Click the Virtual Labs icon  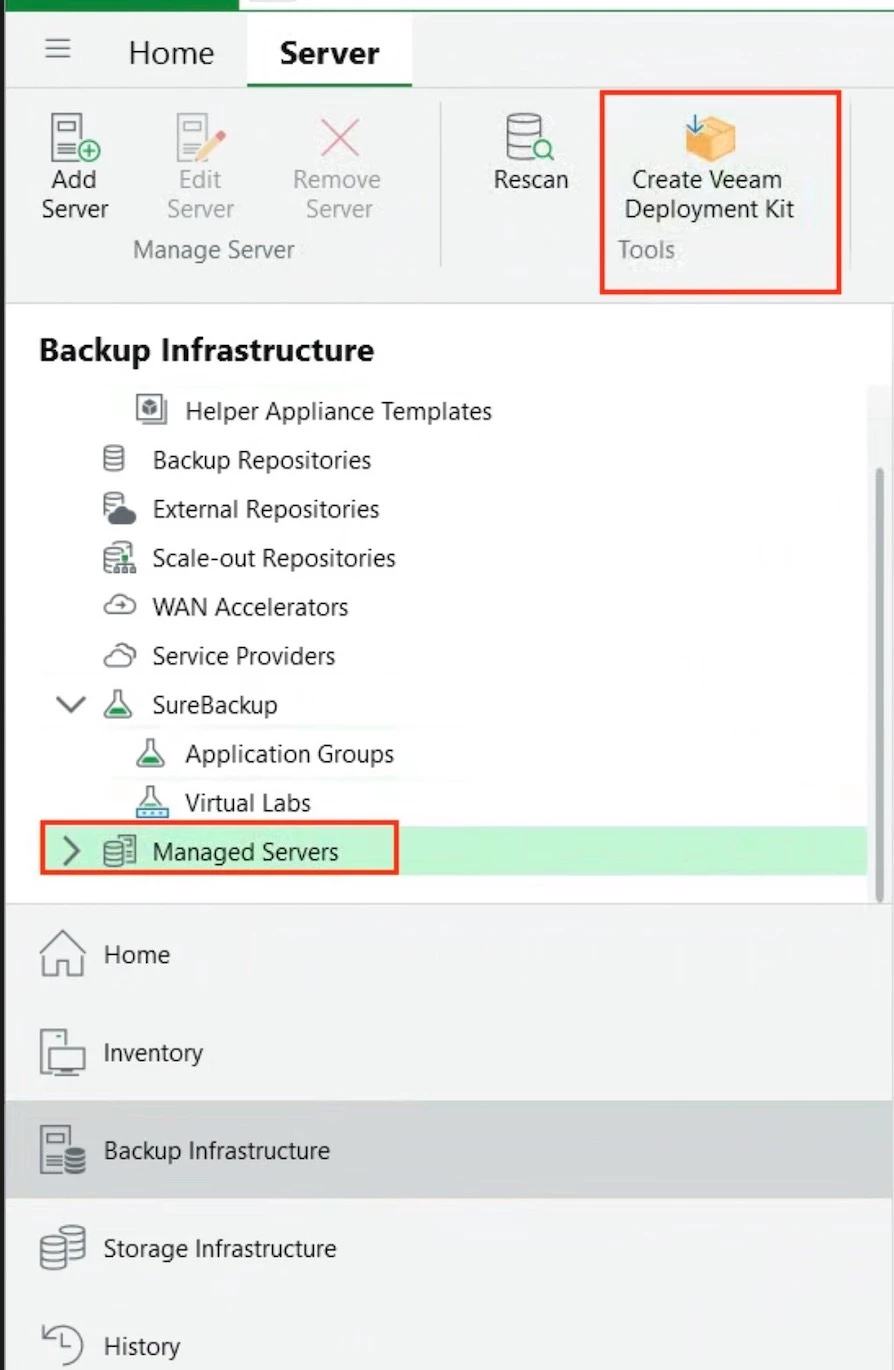[150, 802]
